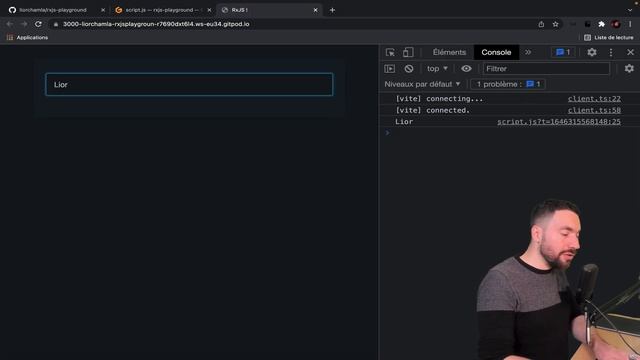Go back in browser history
This screenshot has width=640, height=360.
[10, 24]
